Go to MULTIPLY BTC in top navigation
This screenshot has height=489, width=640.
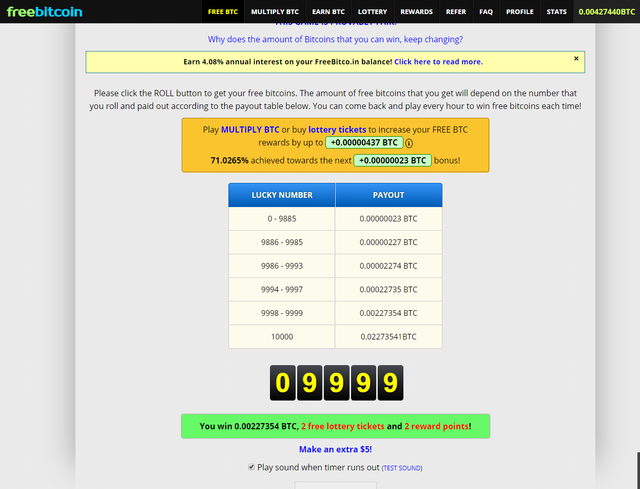pos(275,11)
